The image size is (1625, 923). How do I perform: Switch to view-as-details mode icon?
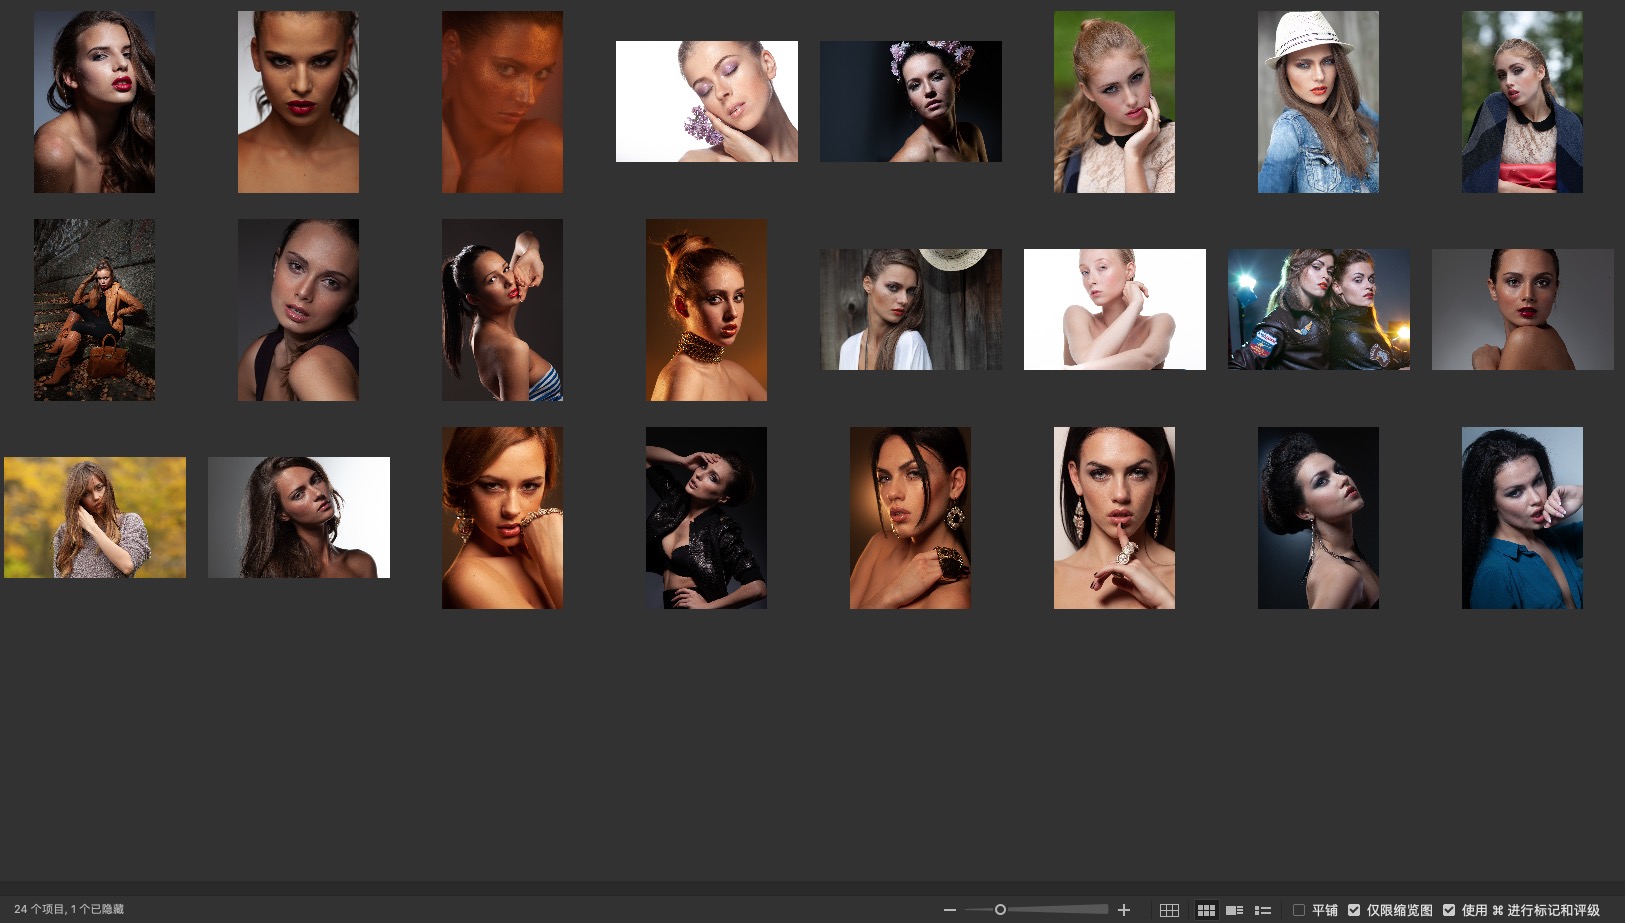click(x=1235, y=910)
